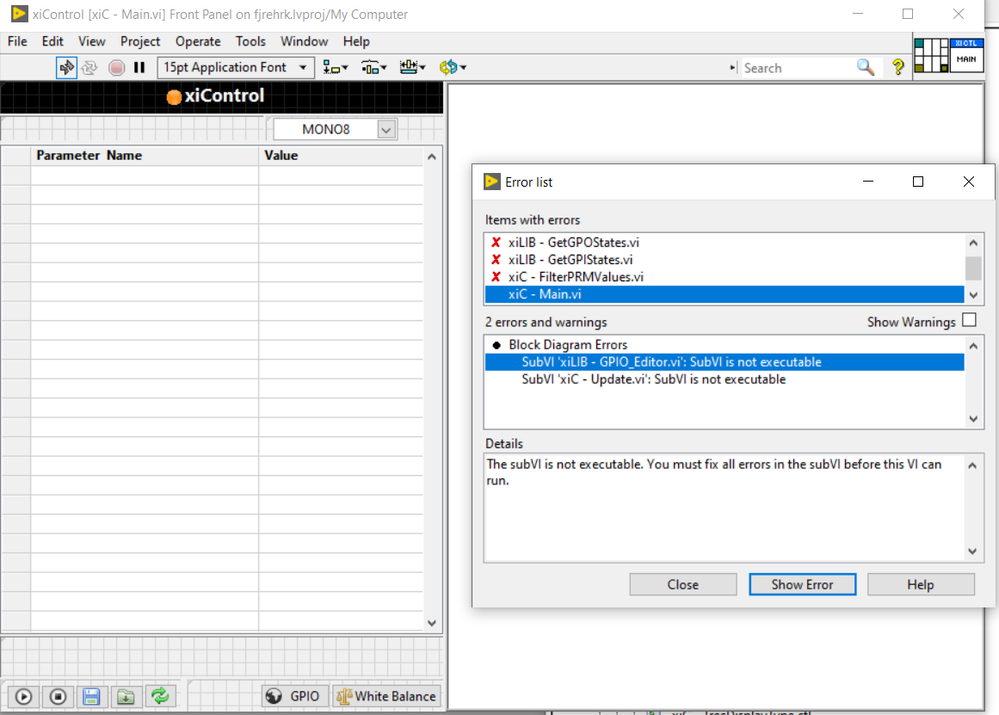
Task: Open the Reorder toolbar tool
Action: click(x=452, y=67)
